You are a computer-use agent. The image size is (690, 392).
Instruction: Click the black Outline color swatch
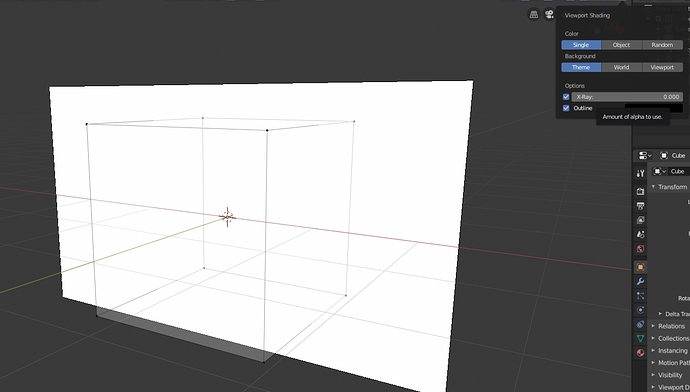pyautogui.click(x=653, y=107)
